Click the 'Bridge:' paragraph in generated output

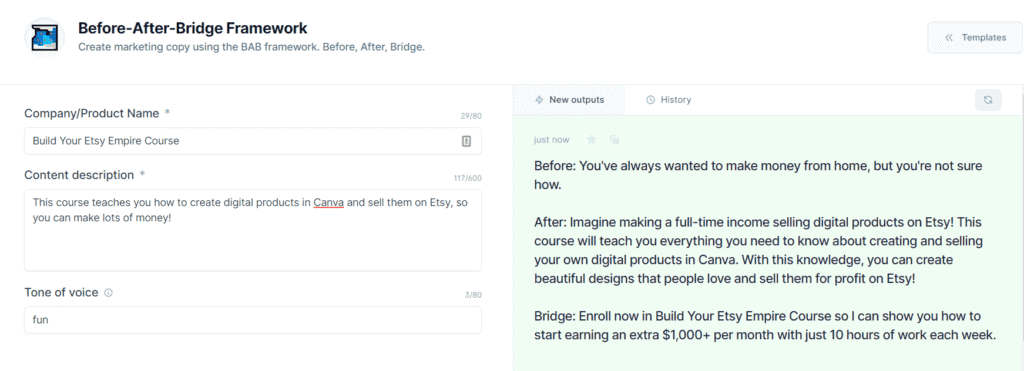(x=765, y=326)
